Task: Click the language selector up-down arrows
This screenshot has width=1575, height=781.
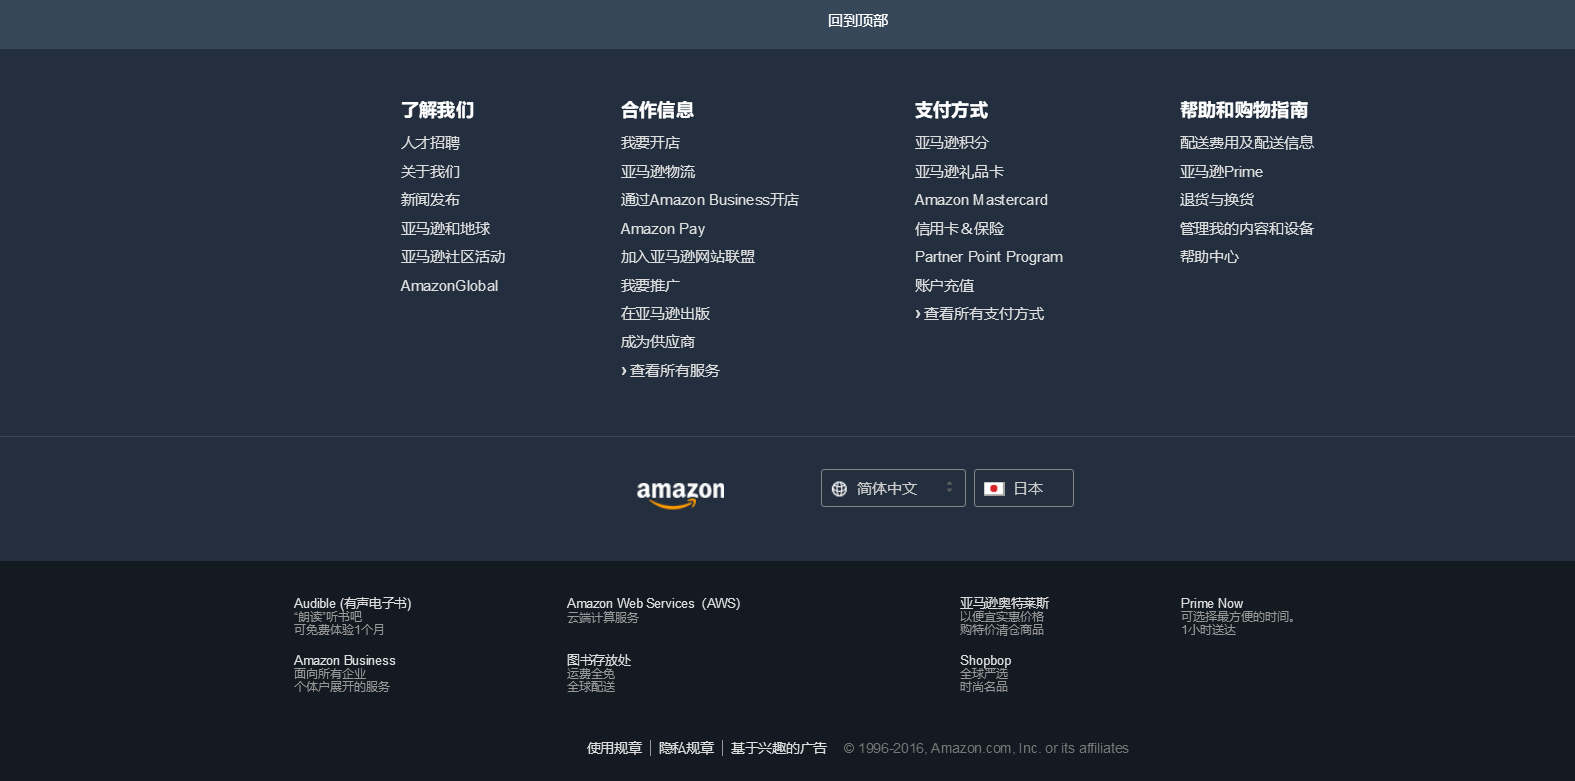Action: pos(949,488)
